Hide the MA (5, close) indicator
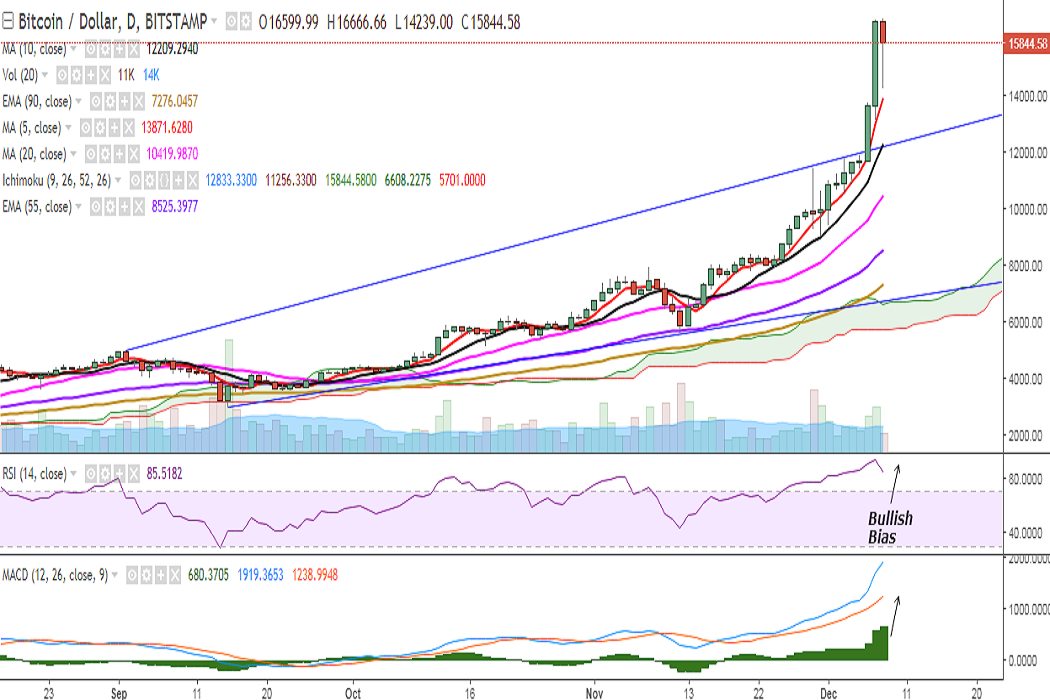Image resolution: width=1050 pixels, height=700 pixels. point(86,127)
